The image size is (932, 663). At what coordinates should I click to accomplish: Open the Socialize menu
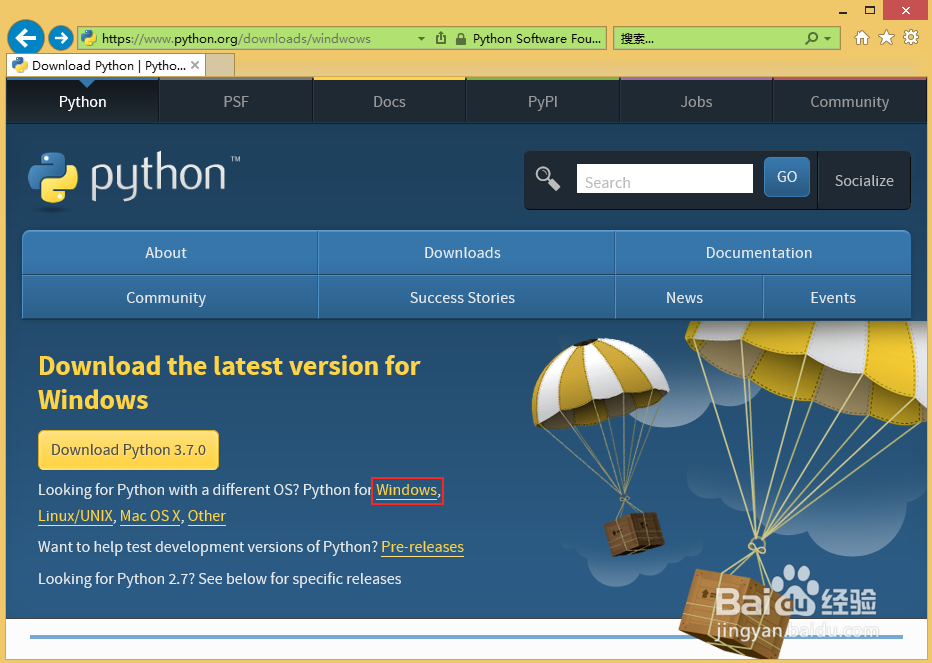coord(864,180)
